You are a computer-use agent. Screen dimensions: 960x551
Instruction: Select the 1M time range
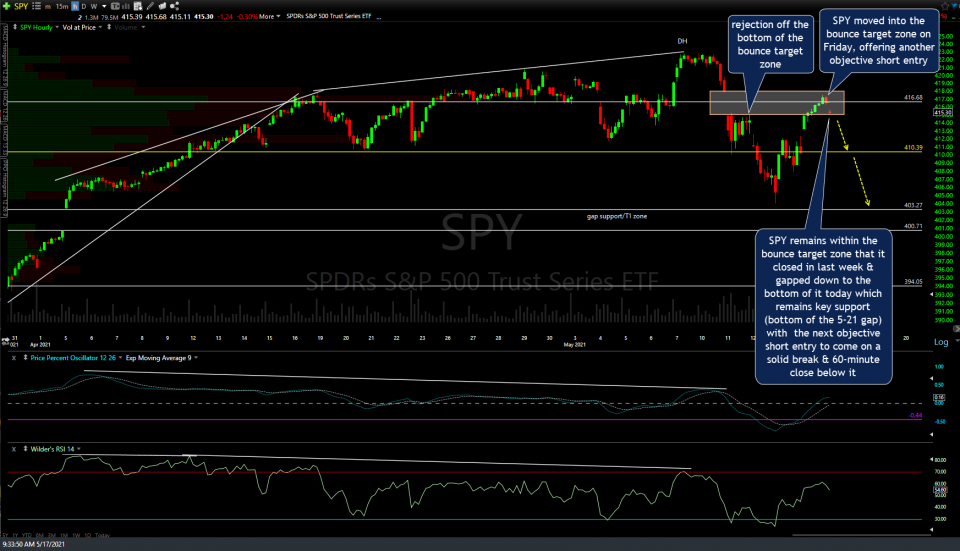tap(64, 535)
